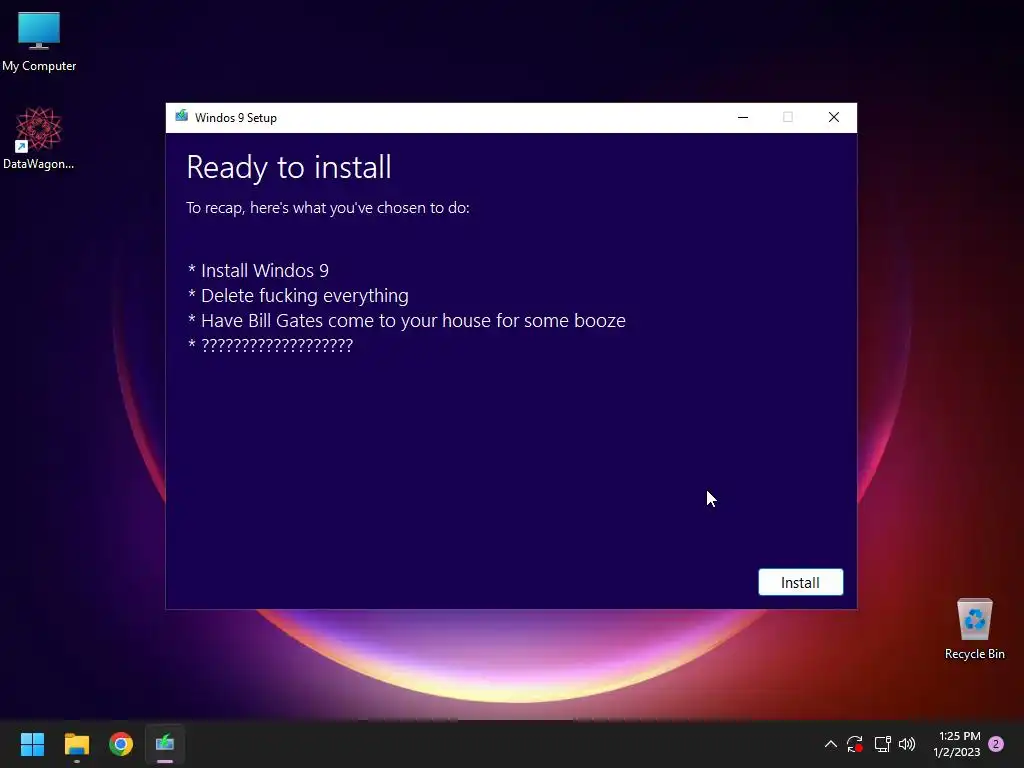Show hidden system tray icons
This screenshot has width=1024, height=768.
point(831,744)
